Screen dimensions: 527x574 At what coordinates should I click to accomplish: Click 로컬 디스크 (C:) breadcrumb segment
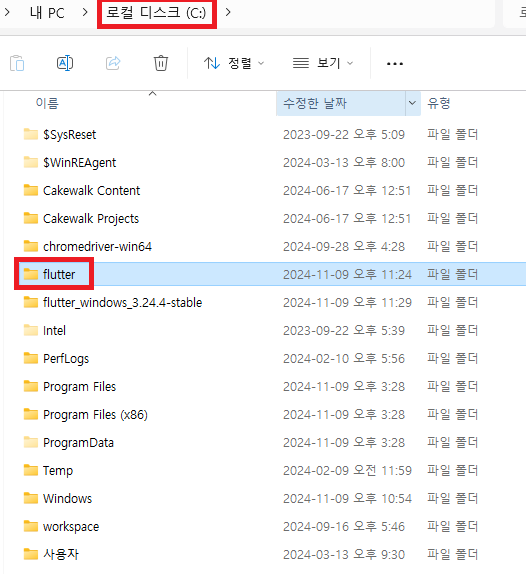click(156, 13)
